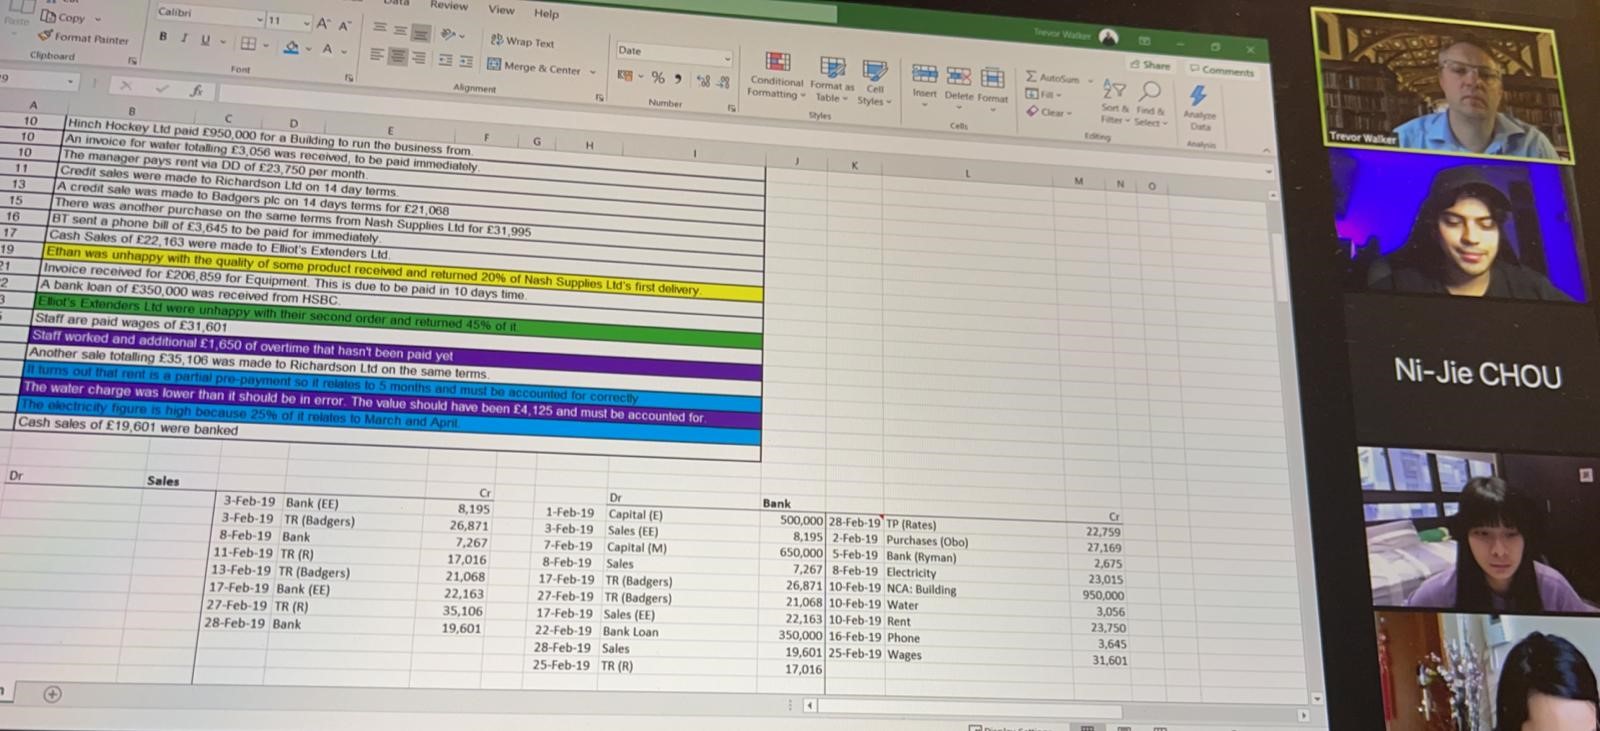Apply comma style number format
Image resolution: width=1600 pixels, height=731 pixels.
click(678, 79)
